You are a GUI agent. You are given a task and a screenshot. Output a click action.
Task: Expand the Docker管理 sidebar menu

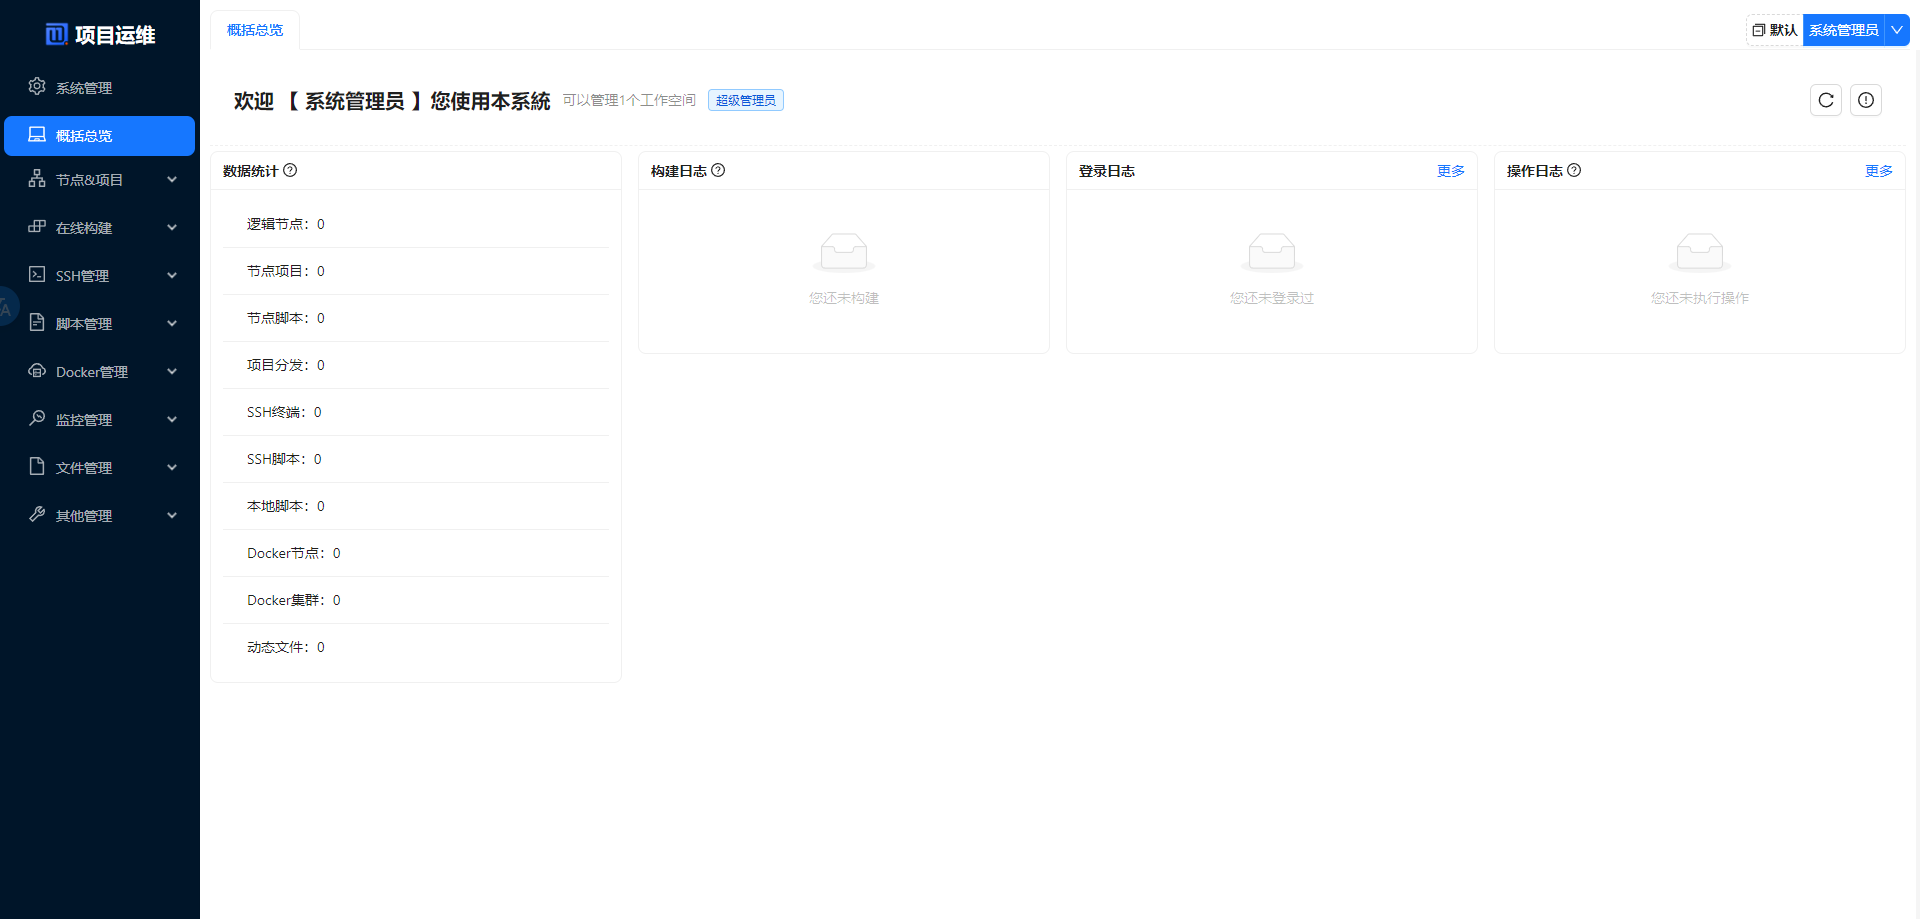click(172, 371)
